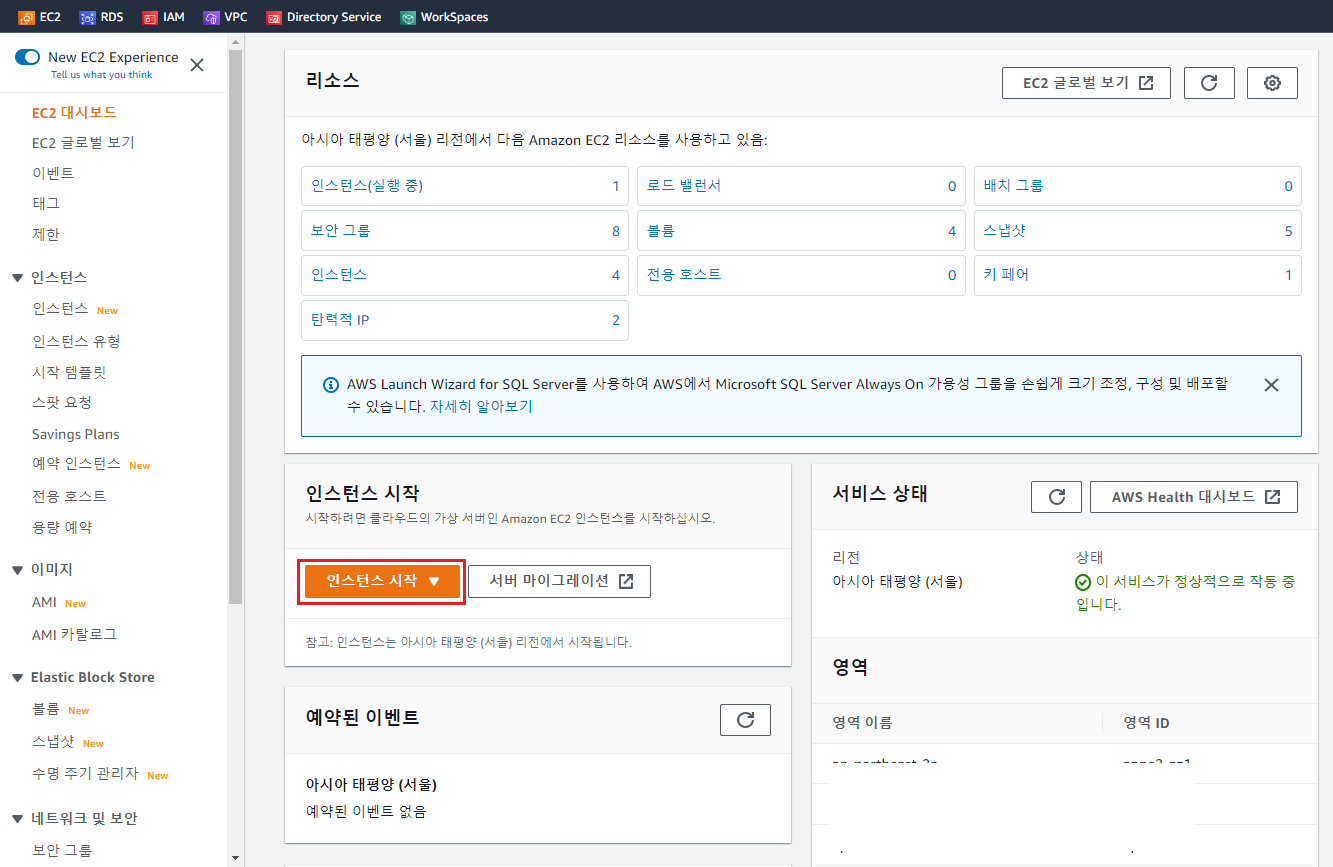This screenshot has height=867, width=1333.
Task: Open 용량 예약 in sidebar
Action: tap(62, 527)
